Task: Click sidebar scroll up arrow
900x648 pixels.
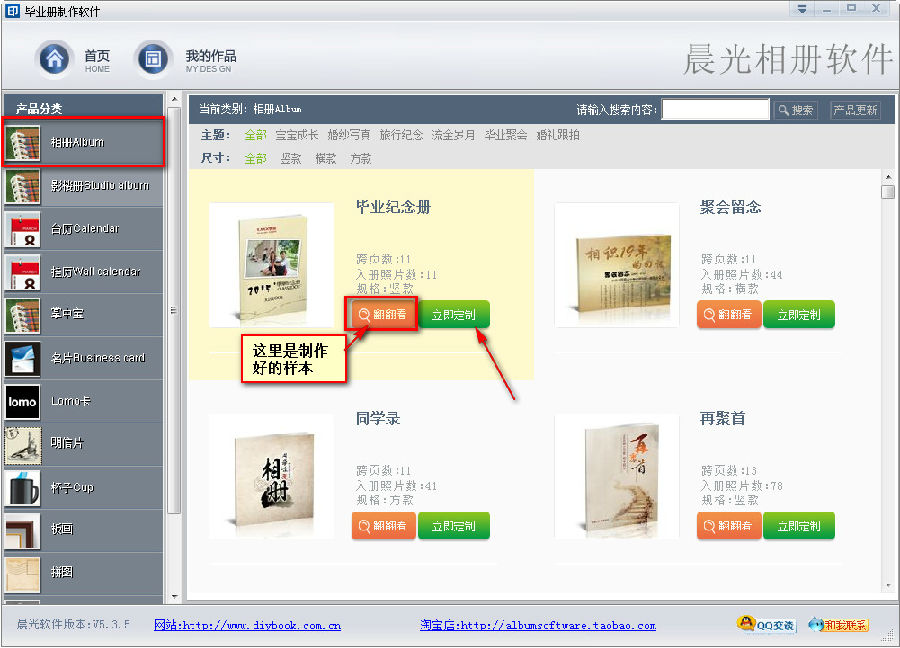Action: 174,100
